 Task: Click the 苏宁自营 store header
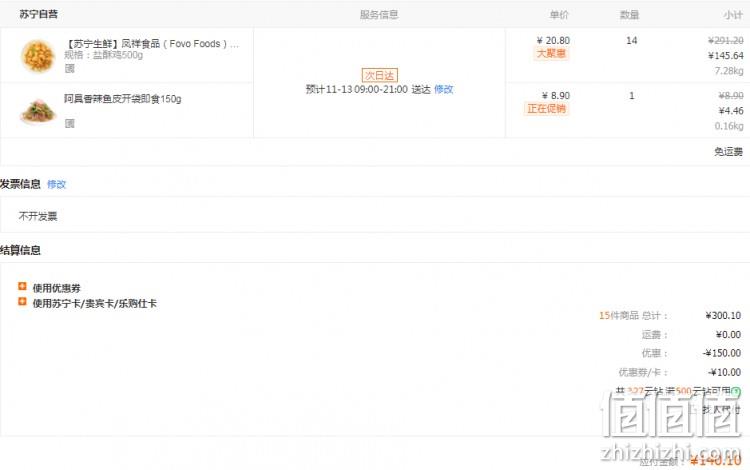point(39,14)
